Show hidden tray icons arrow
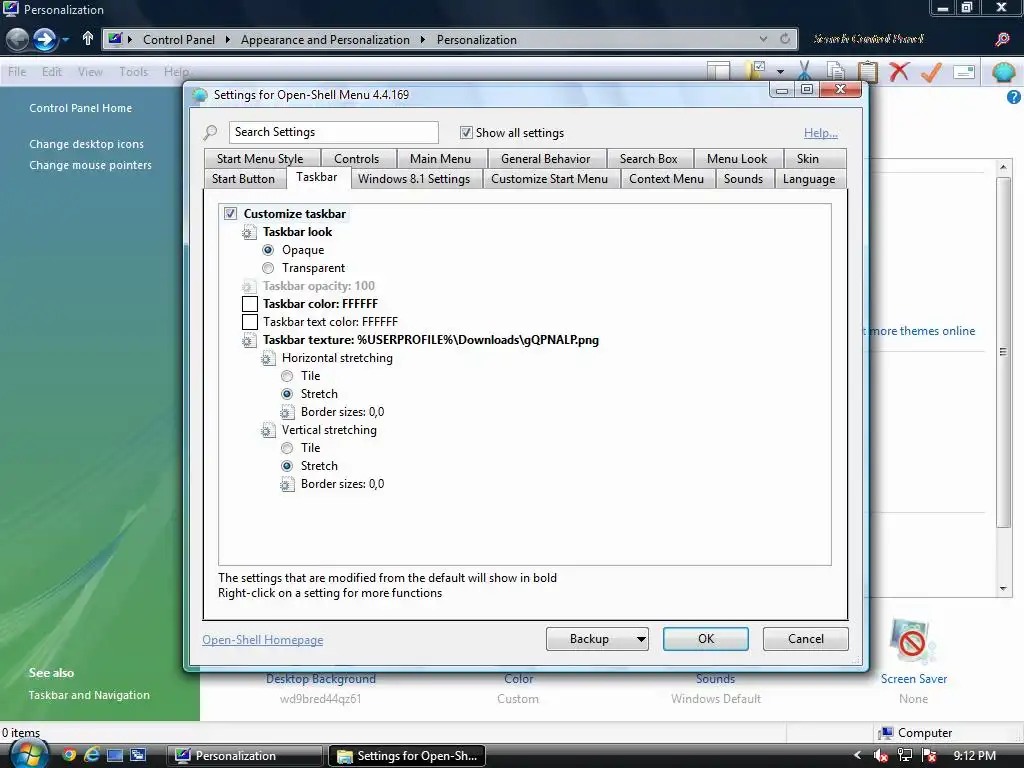This screenshot has height=768, width=1024. tap(857, 756)
